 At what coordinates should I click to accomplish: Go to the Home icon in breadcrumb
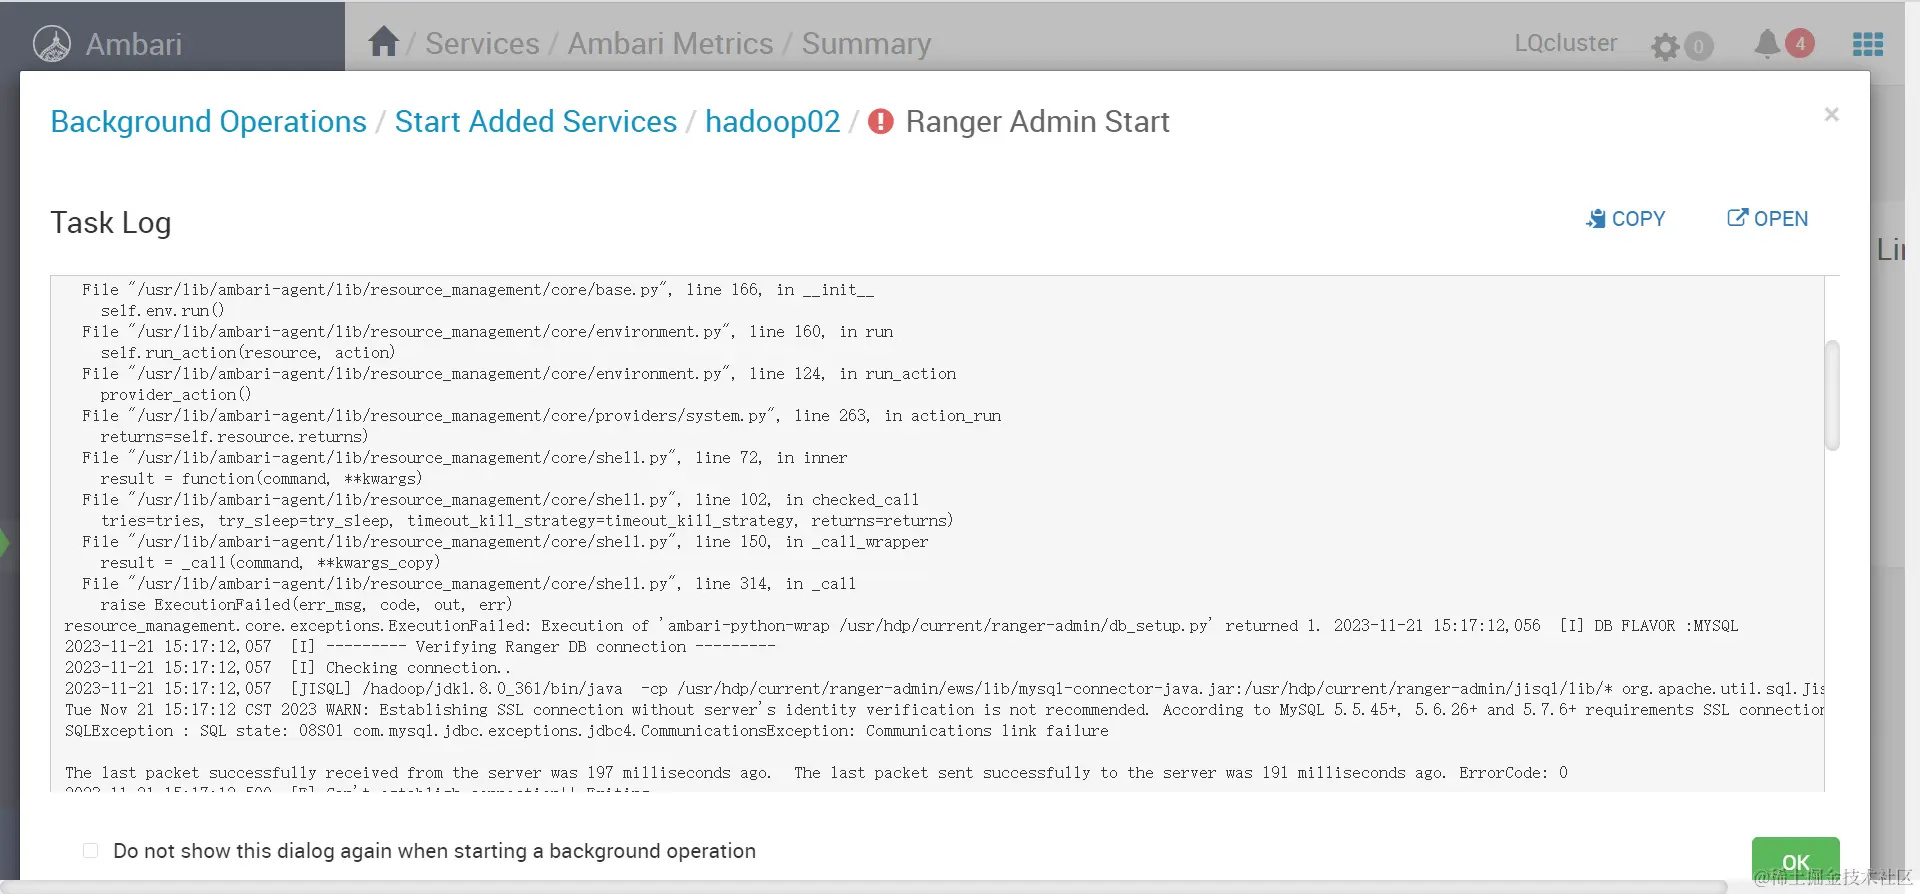click(383, 42)
